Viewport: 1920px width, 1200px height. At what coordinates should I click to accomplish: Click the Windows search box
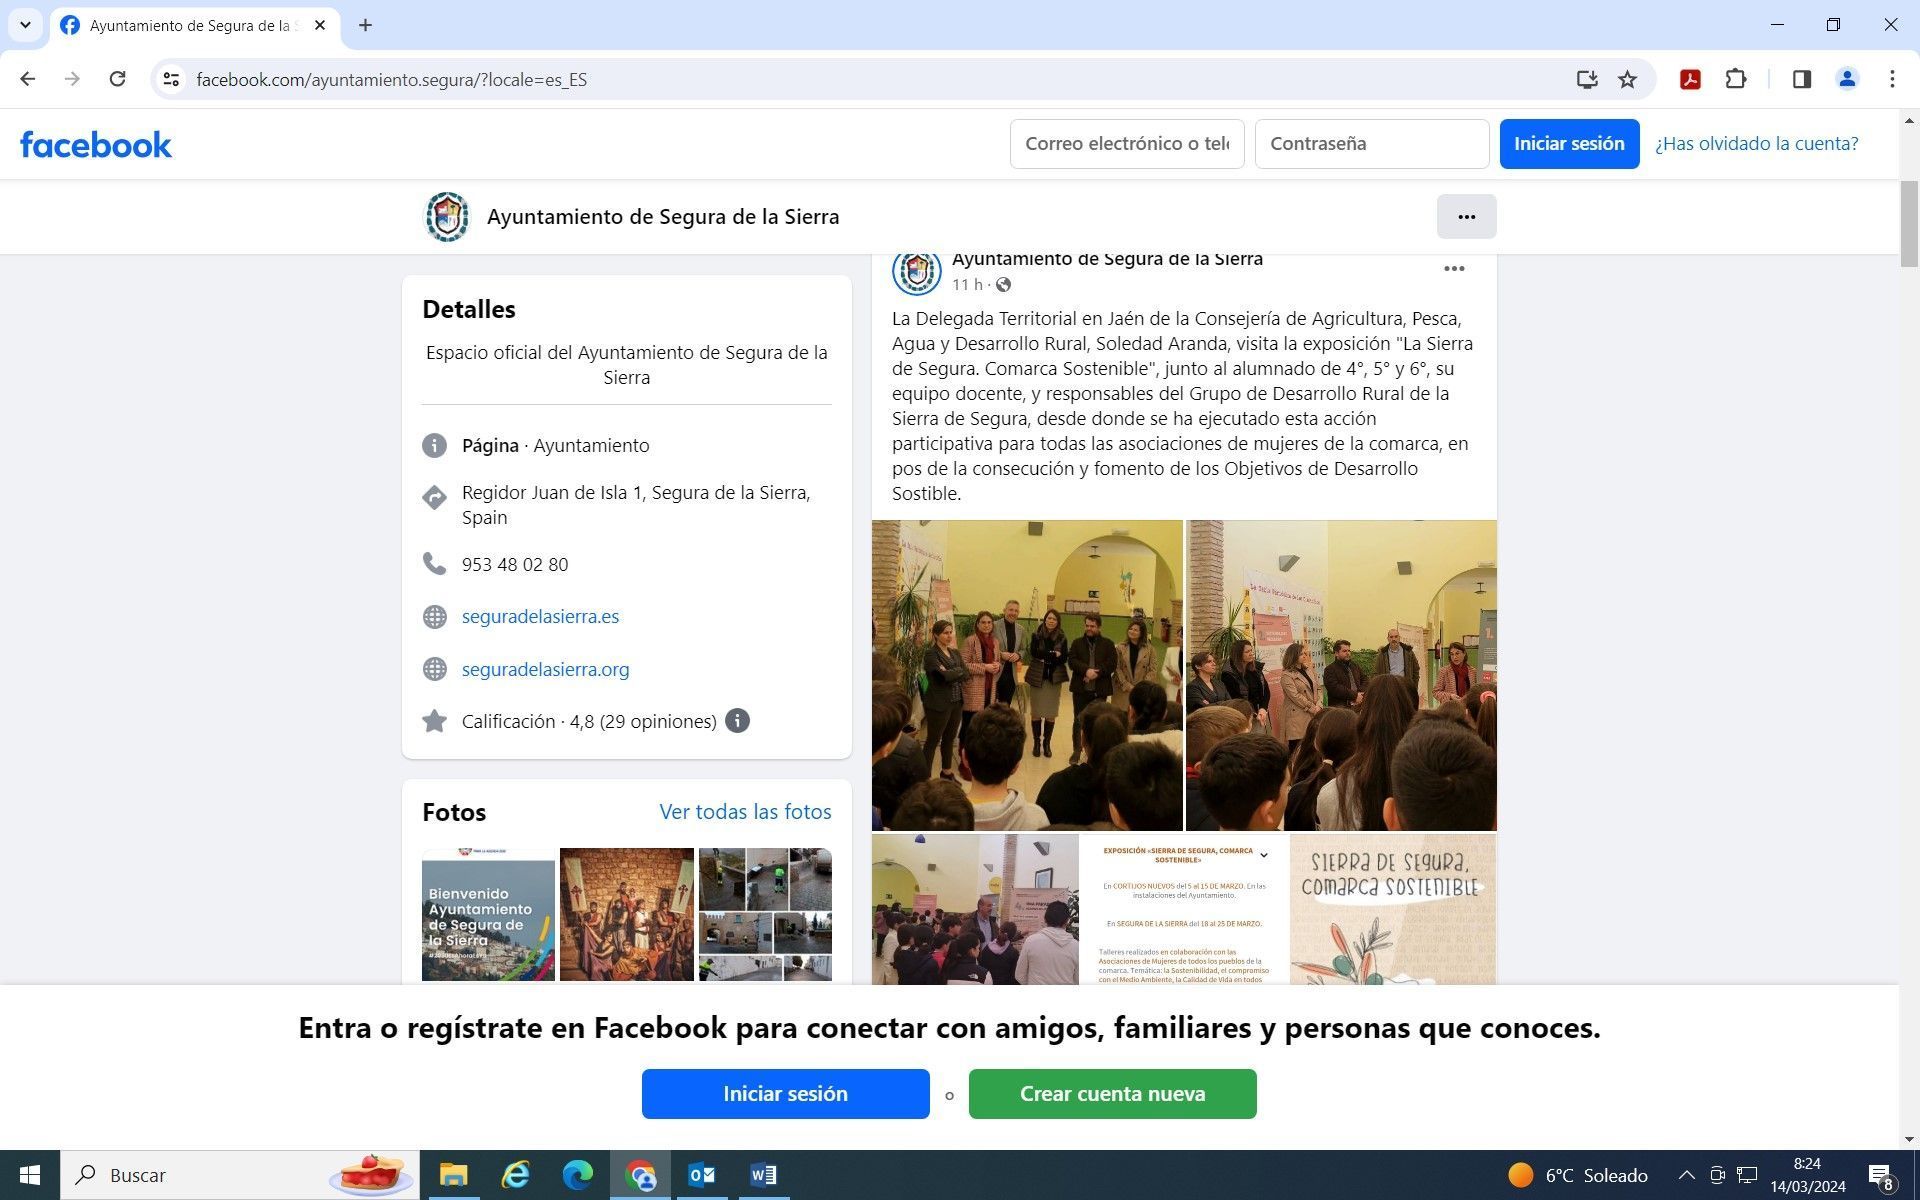coord(240,1175)
